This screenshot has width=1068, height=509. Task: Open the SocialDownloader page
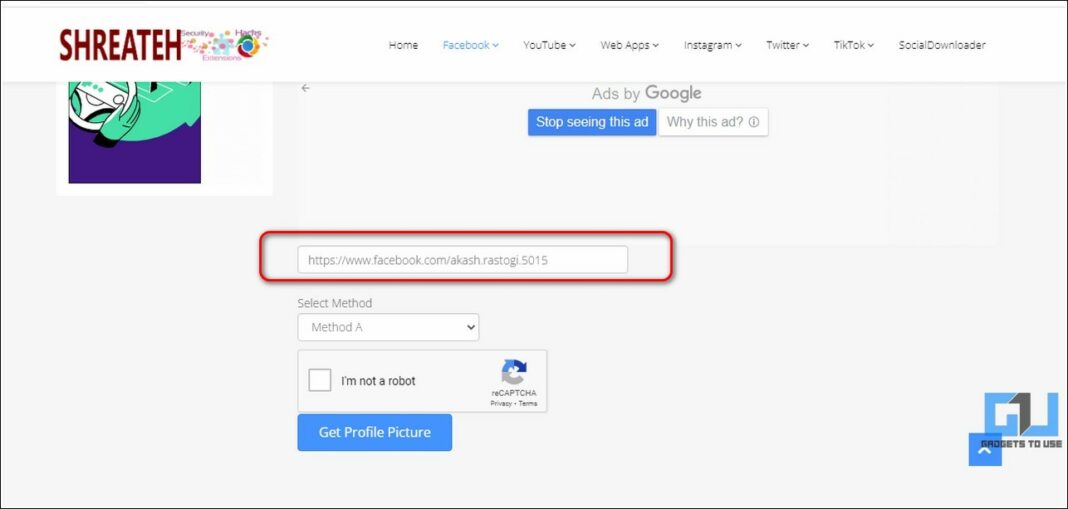pyautogui.click(x=941, y=45)
